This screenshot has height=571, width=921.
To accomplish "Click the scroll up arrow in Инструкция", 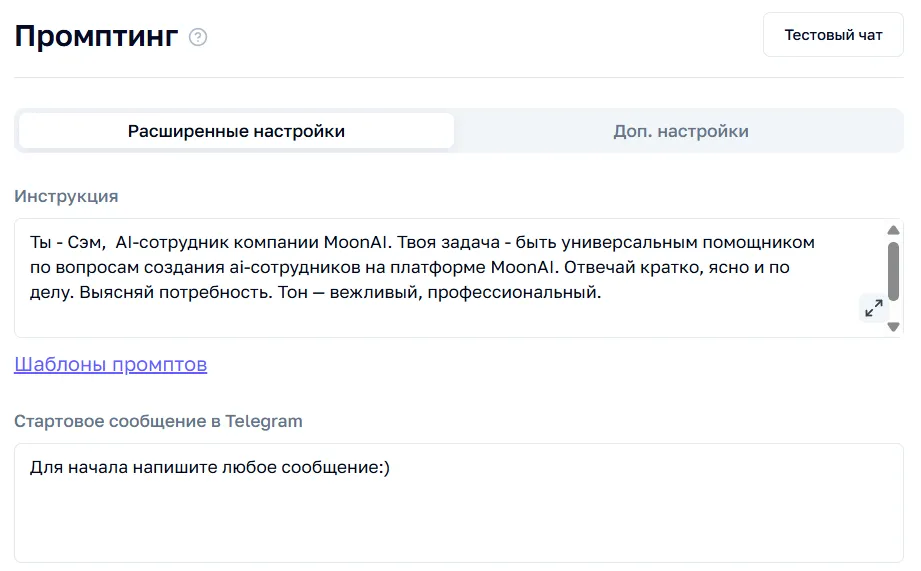I will [x=893, y=230].
